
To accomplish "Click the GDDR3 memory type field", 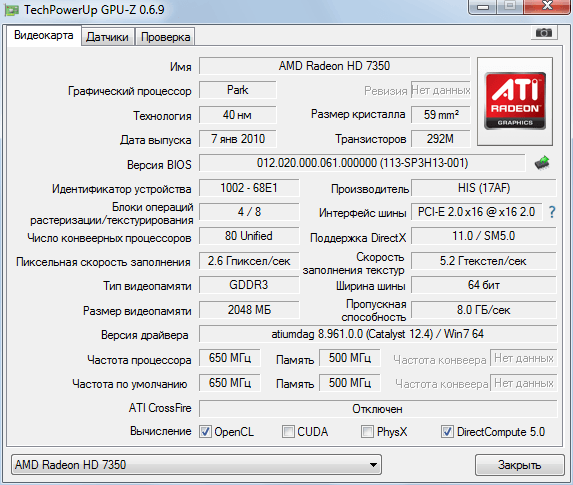I will click(x=249, y=285).
